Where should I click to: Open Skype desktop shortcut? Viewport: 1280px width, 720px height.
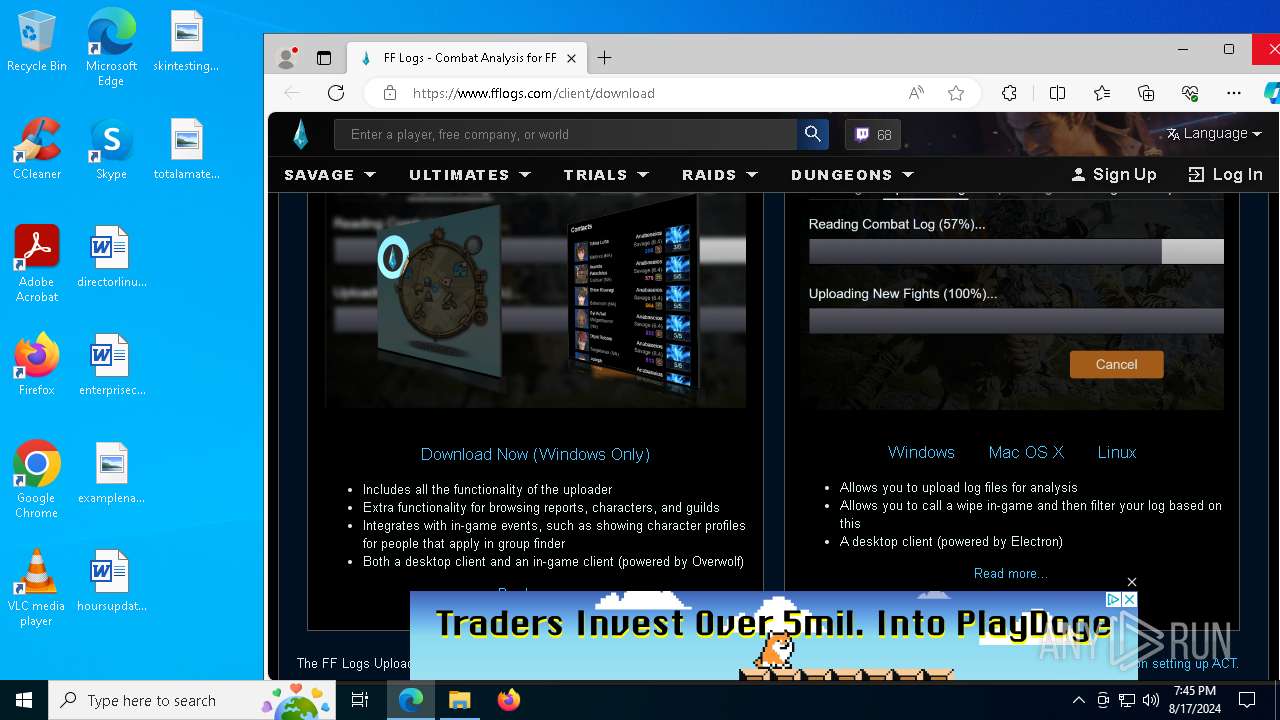coord(111,149)
